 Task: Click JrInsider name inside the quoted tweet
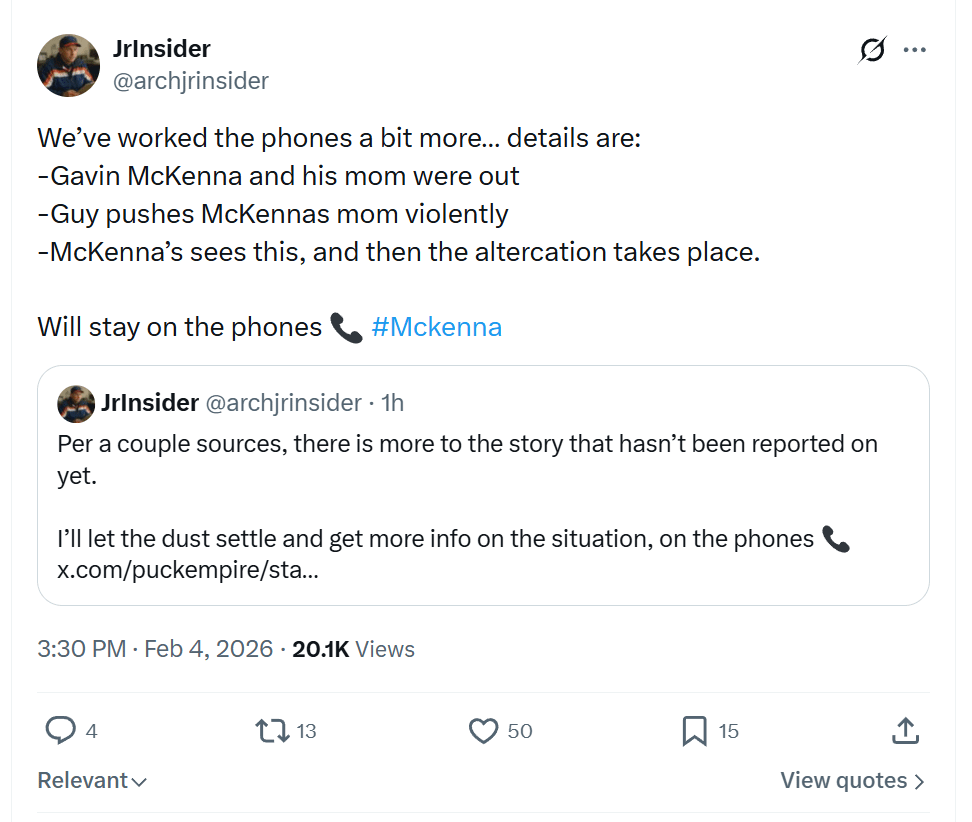pyautogui.click(x=150, y=403)
